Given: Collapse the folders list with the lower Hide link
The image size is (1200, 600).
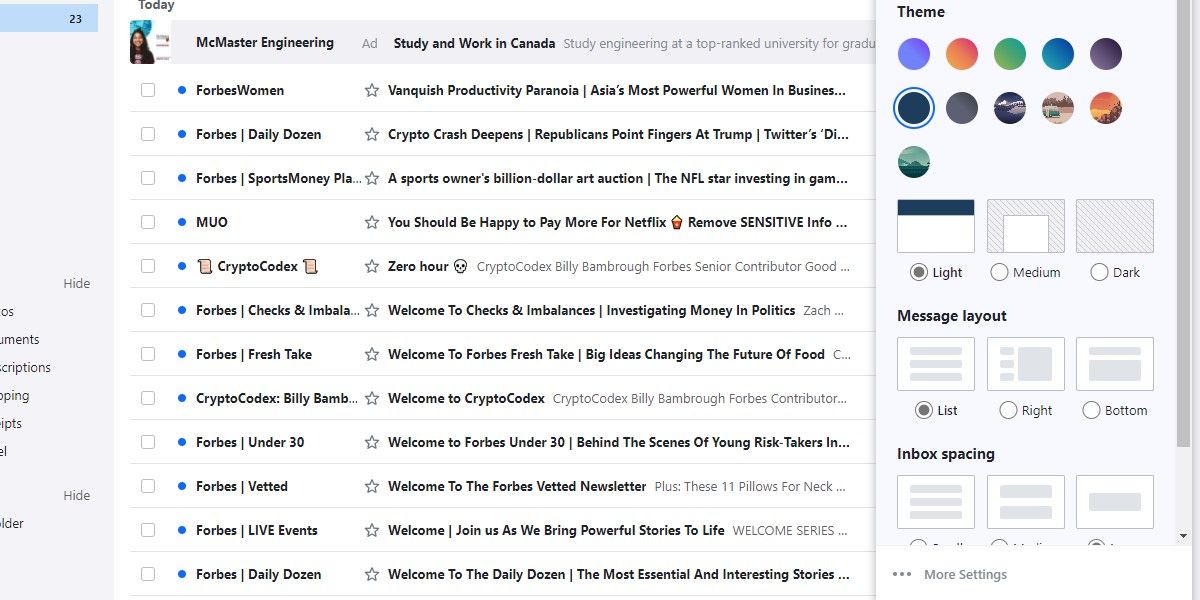Looking at the screenshot, I should point(76,495).
